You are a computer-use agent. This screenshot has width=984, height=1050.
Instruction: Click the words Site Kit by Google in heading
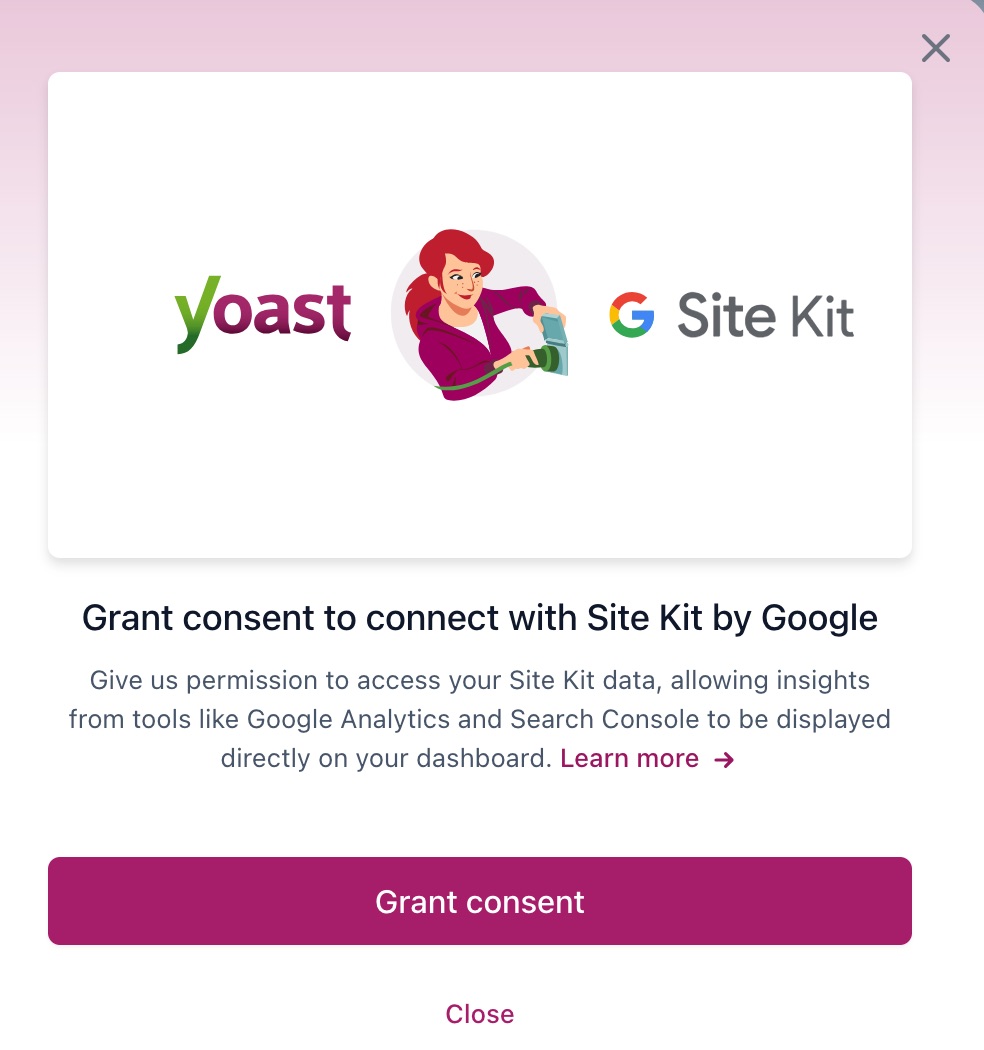click(732, 617)
